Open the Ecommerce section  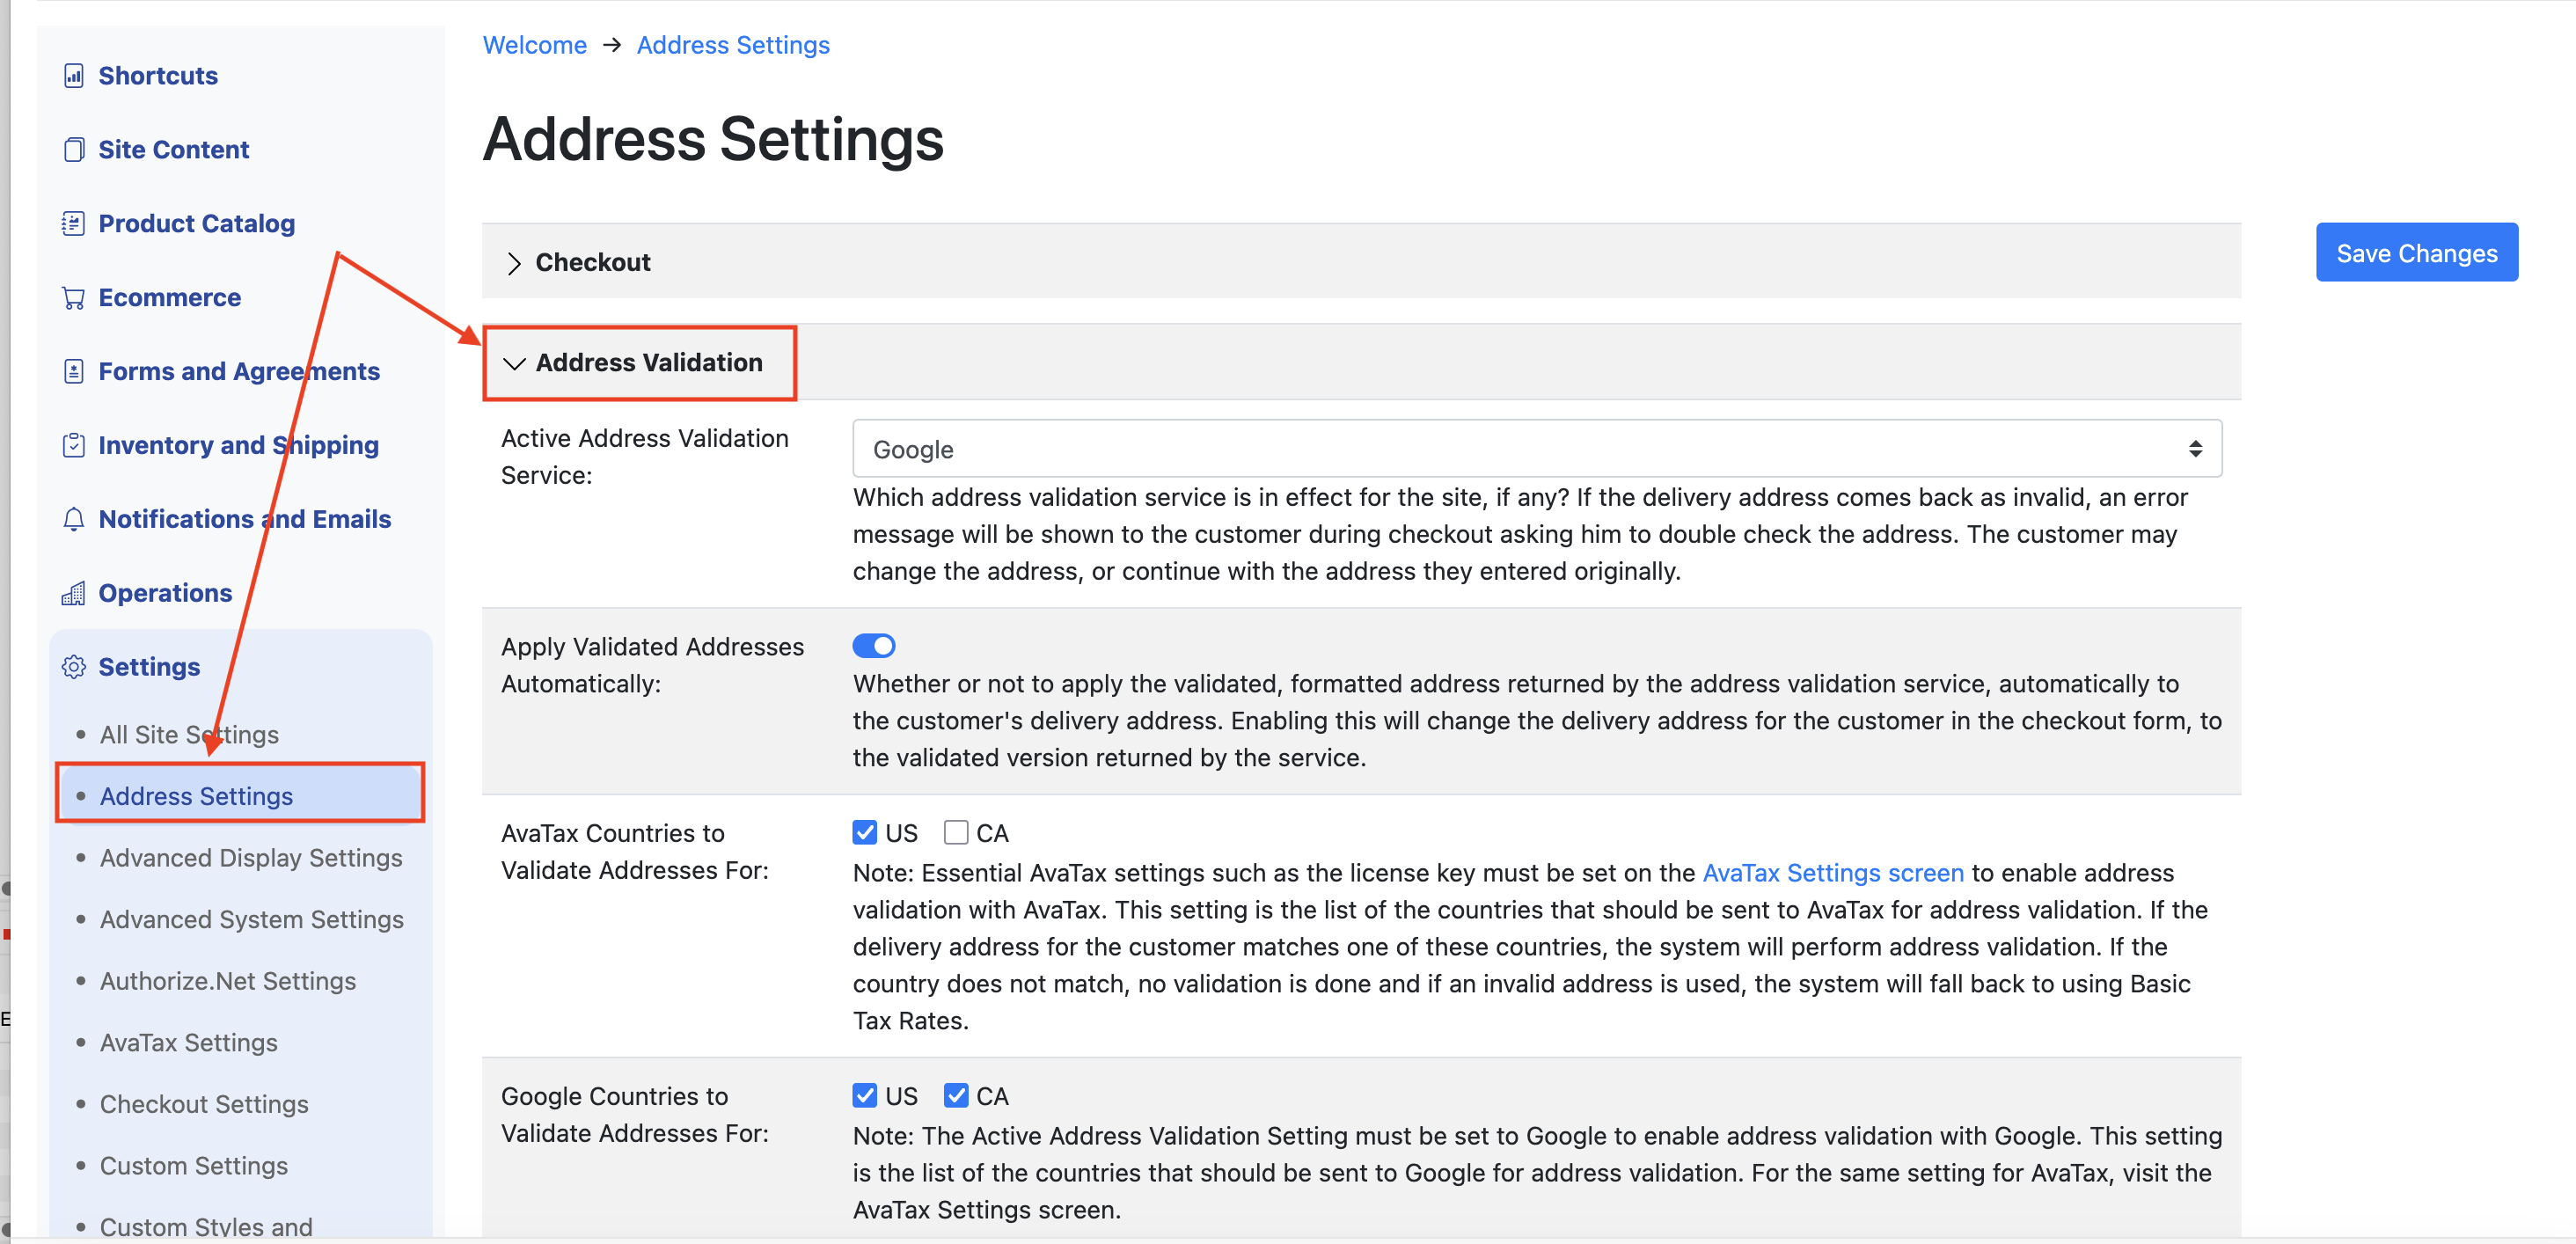pyautogui.click(x=169, y=298)
